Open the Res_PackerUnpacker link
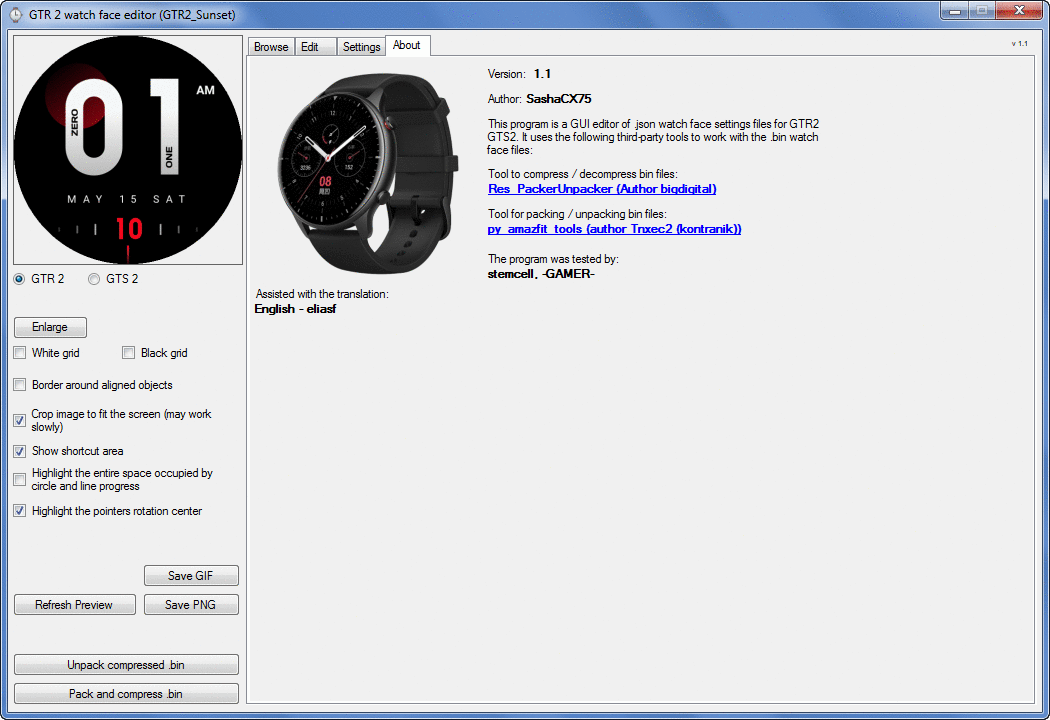Viewport: 1050px width, 720px height. click(x=602, y=189)
